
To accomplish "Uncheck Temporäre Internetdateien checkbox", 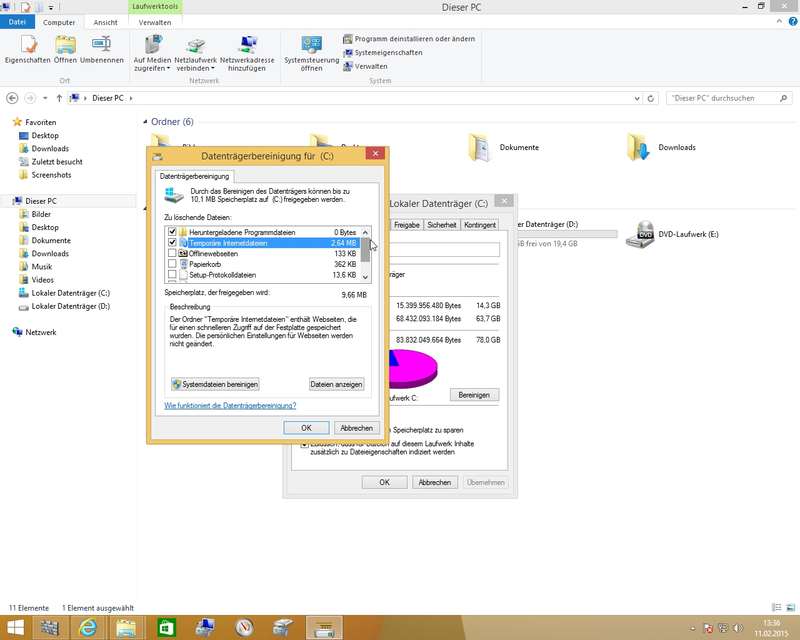I will (x=172, y=242).
